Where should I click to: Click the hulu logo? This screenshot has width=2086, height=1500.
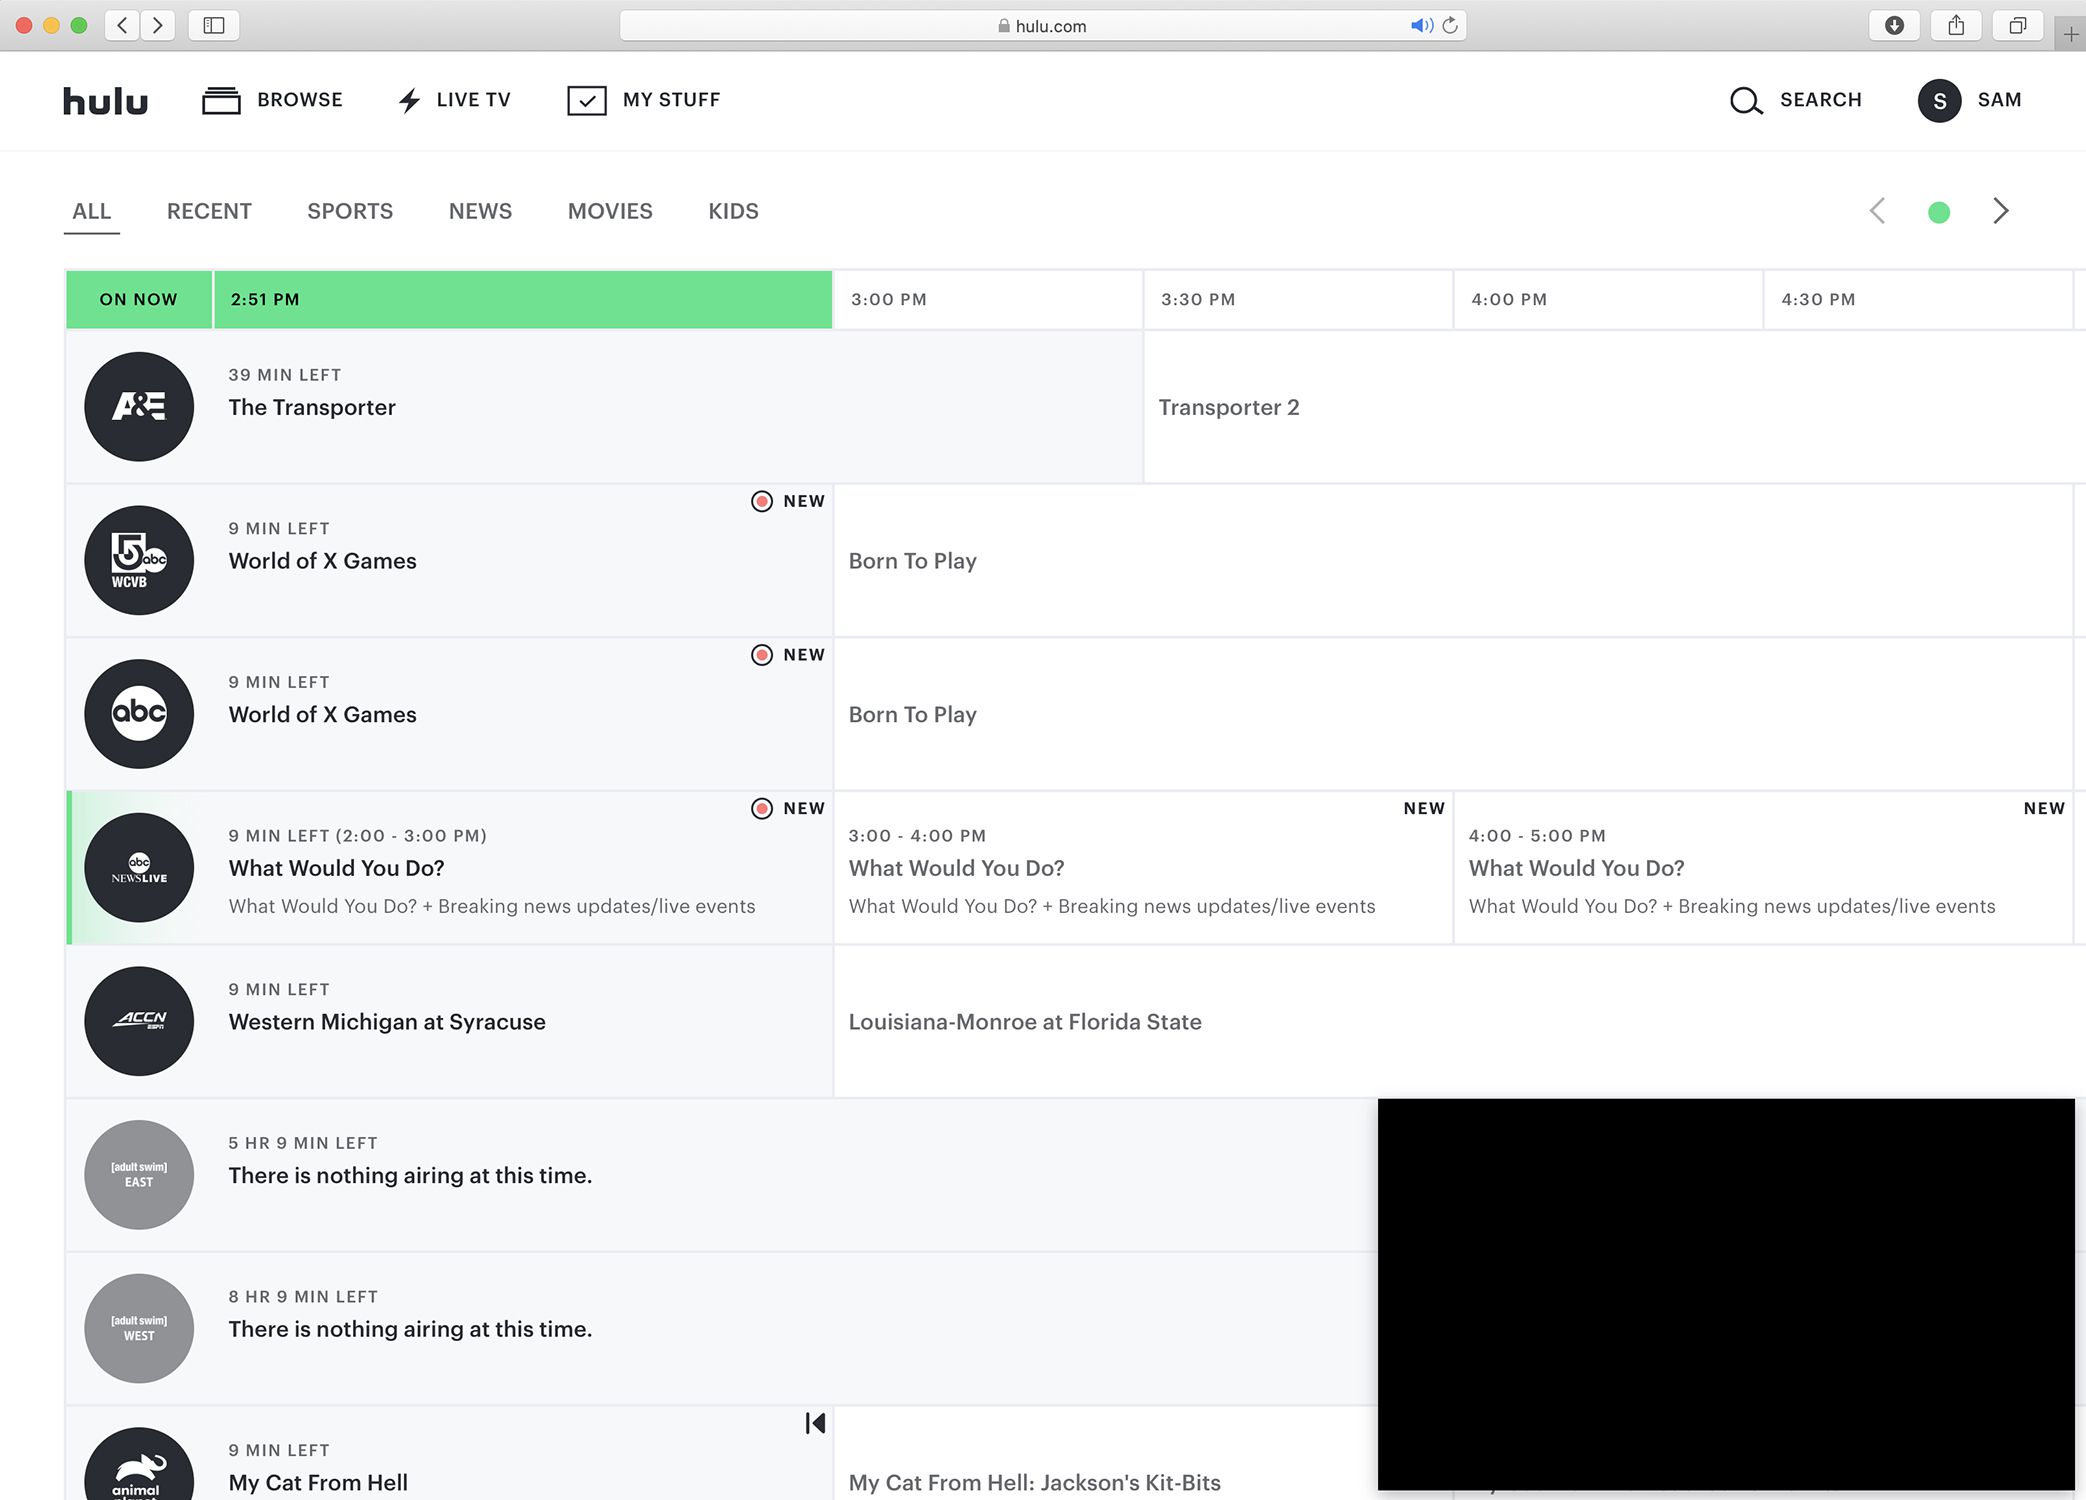(105, 100)
